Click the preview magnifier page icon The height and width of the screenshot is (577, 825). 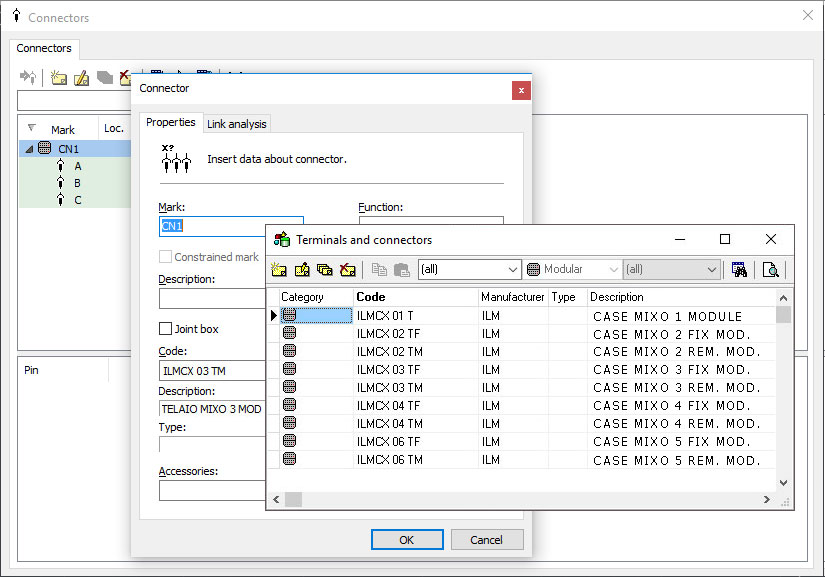(x=771, y=270)
